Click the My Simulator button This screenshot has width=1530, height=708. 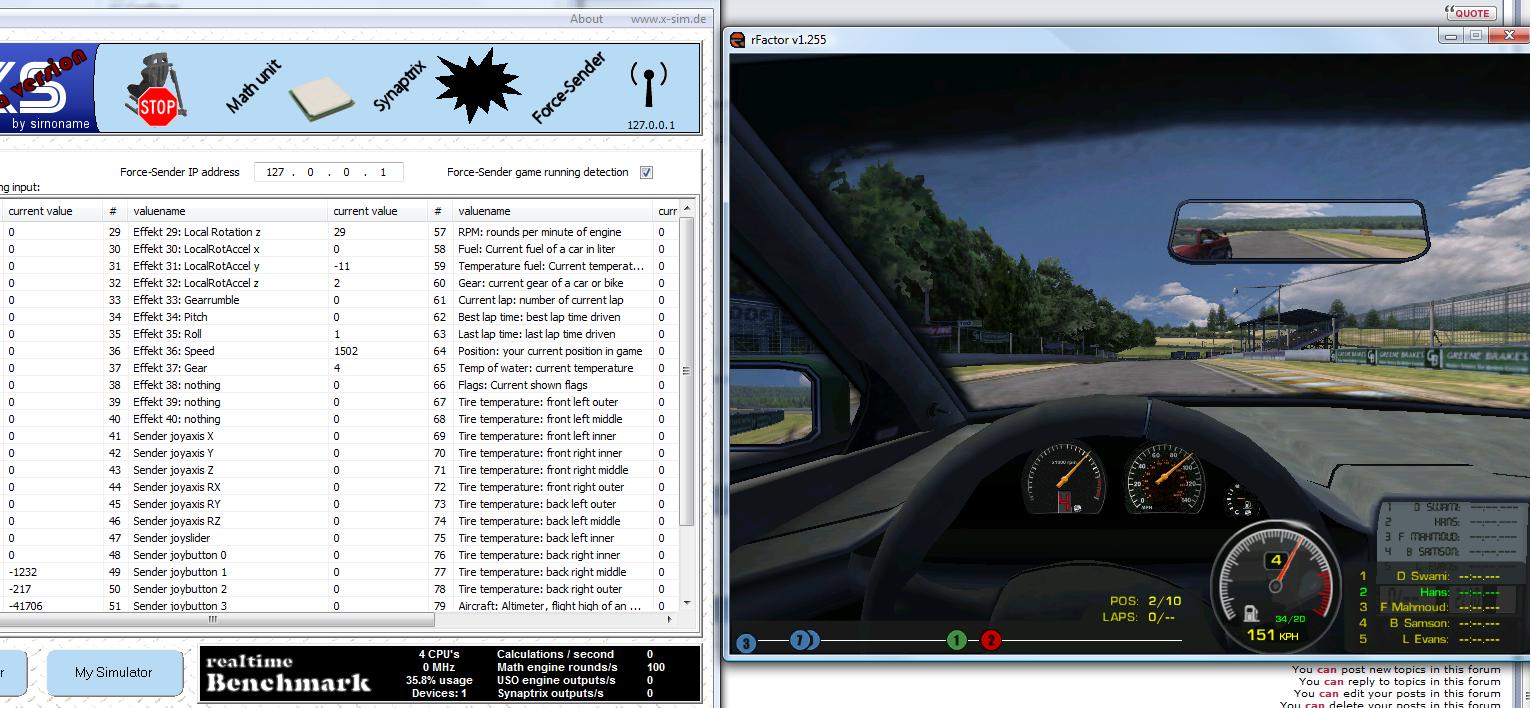pos(114,673)
